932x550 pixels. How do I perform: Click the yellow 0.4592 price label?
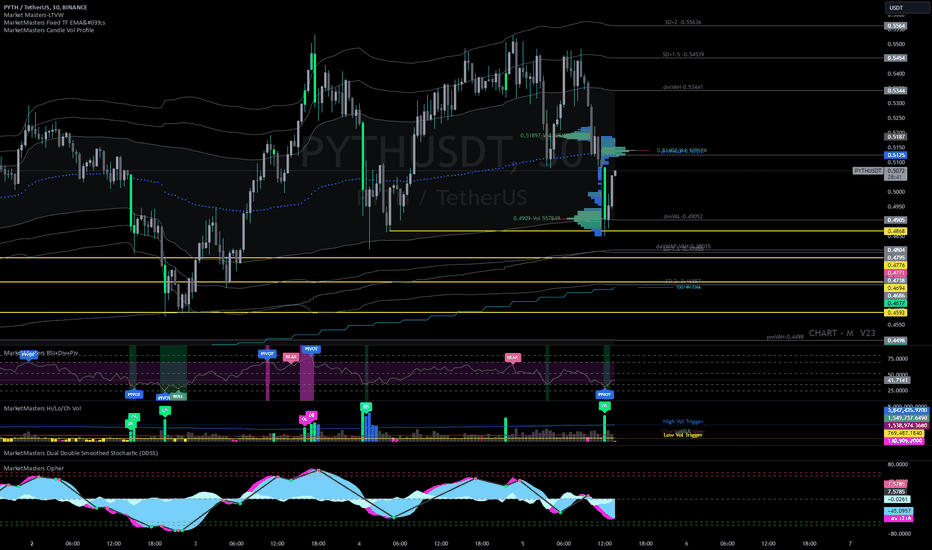tap(896, 313)
